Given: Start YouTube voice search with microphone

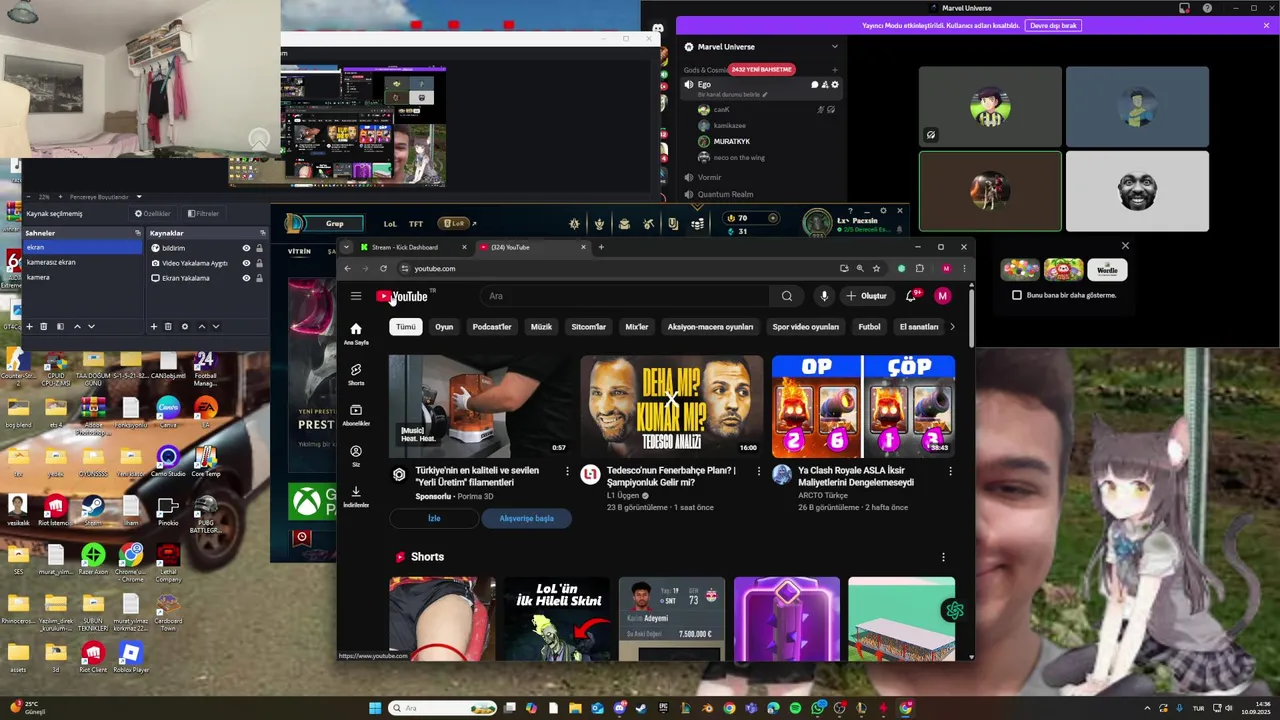Looking at the screenshot, I should pyautogui.click(x=824, y=296).
